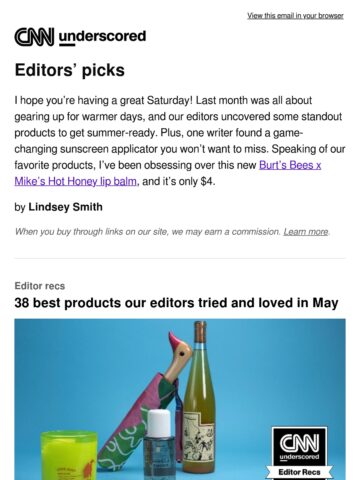
Task: Click the small blue liquid bottle
Action: (159, 445)
